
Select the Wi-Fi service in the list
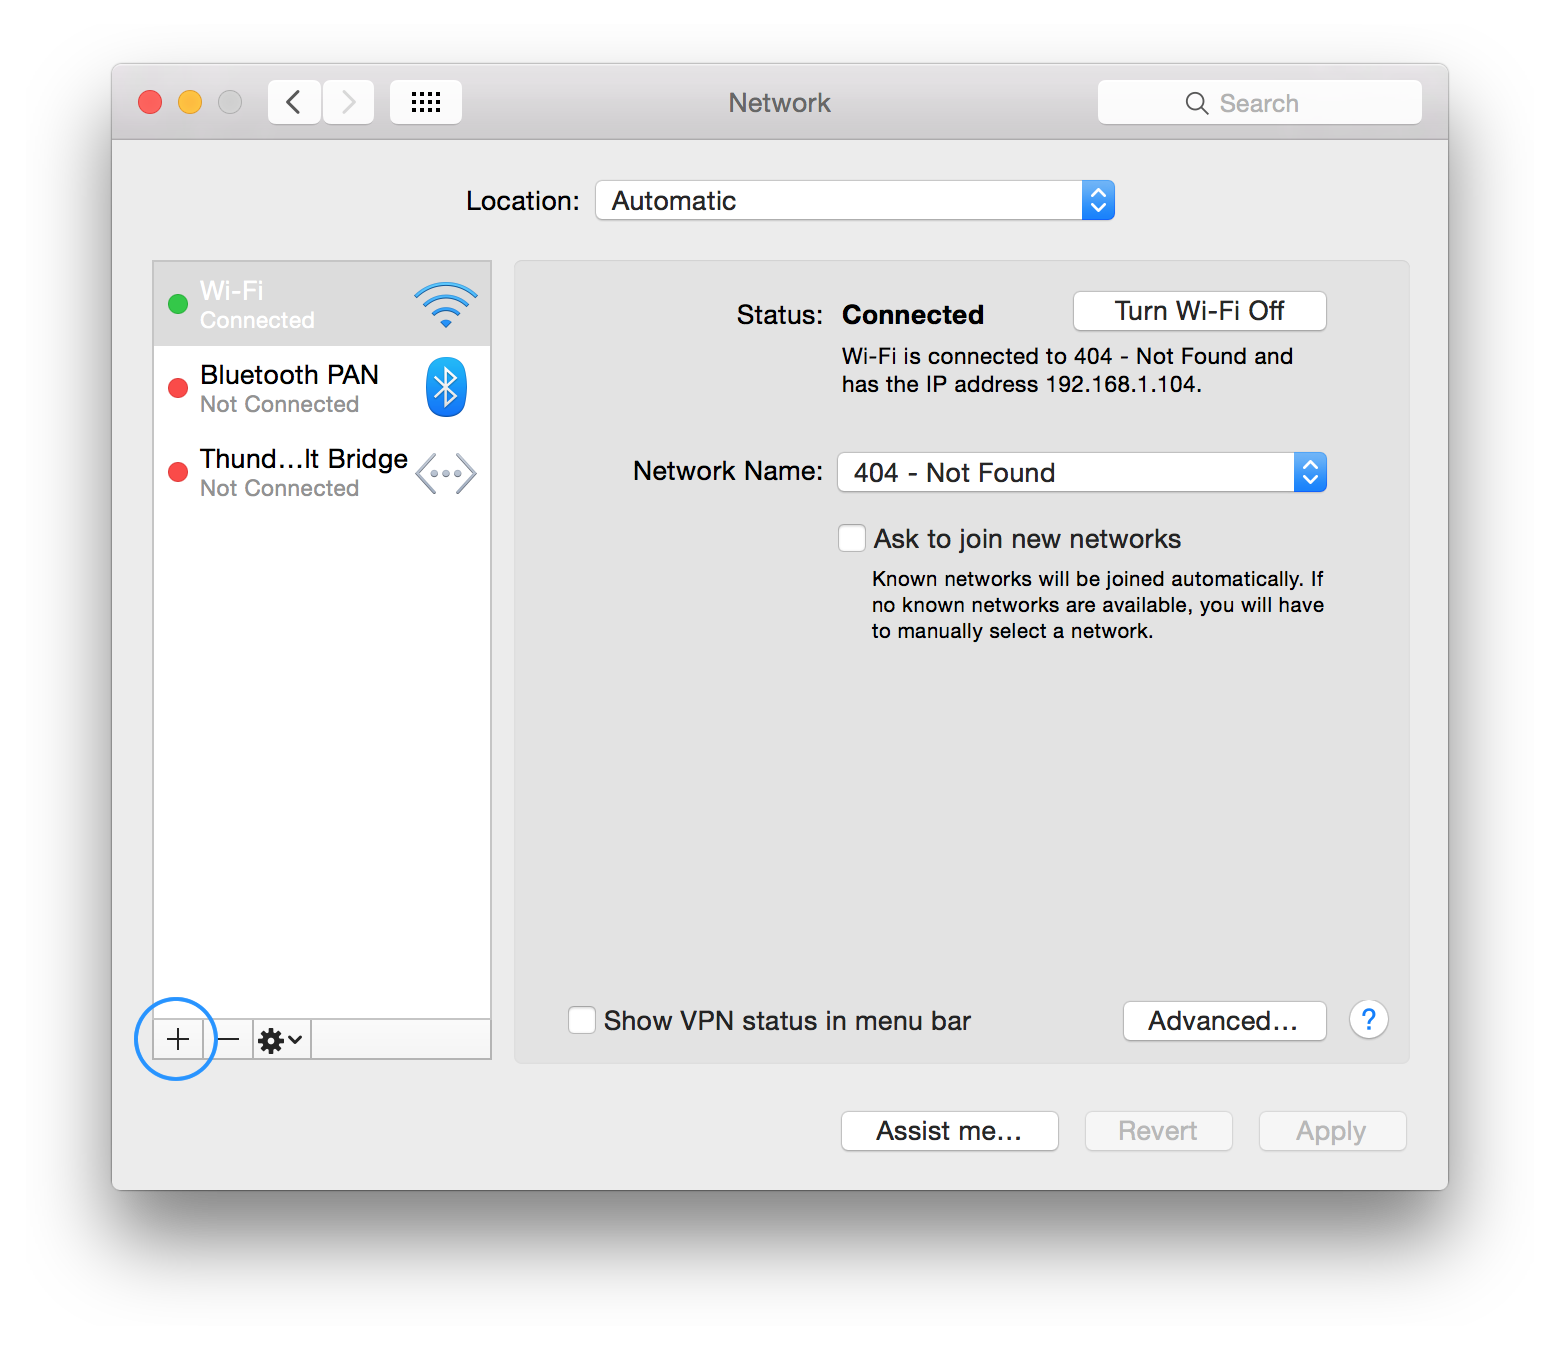[322, 304]
